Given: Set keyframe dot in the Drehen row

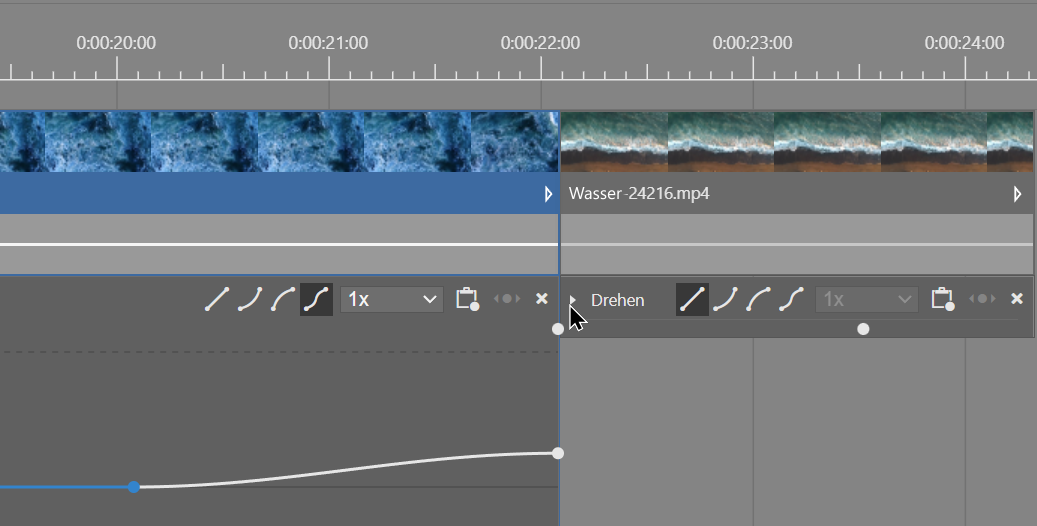Looking at the screenshot, I should pyautogui.click(x=982, y=299).
